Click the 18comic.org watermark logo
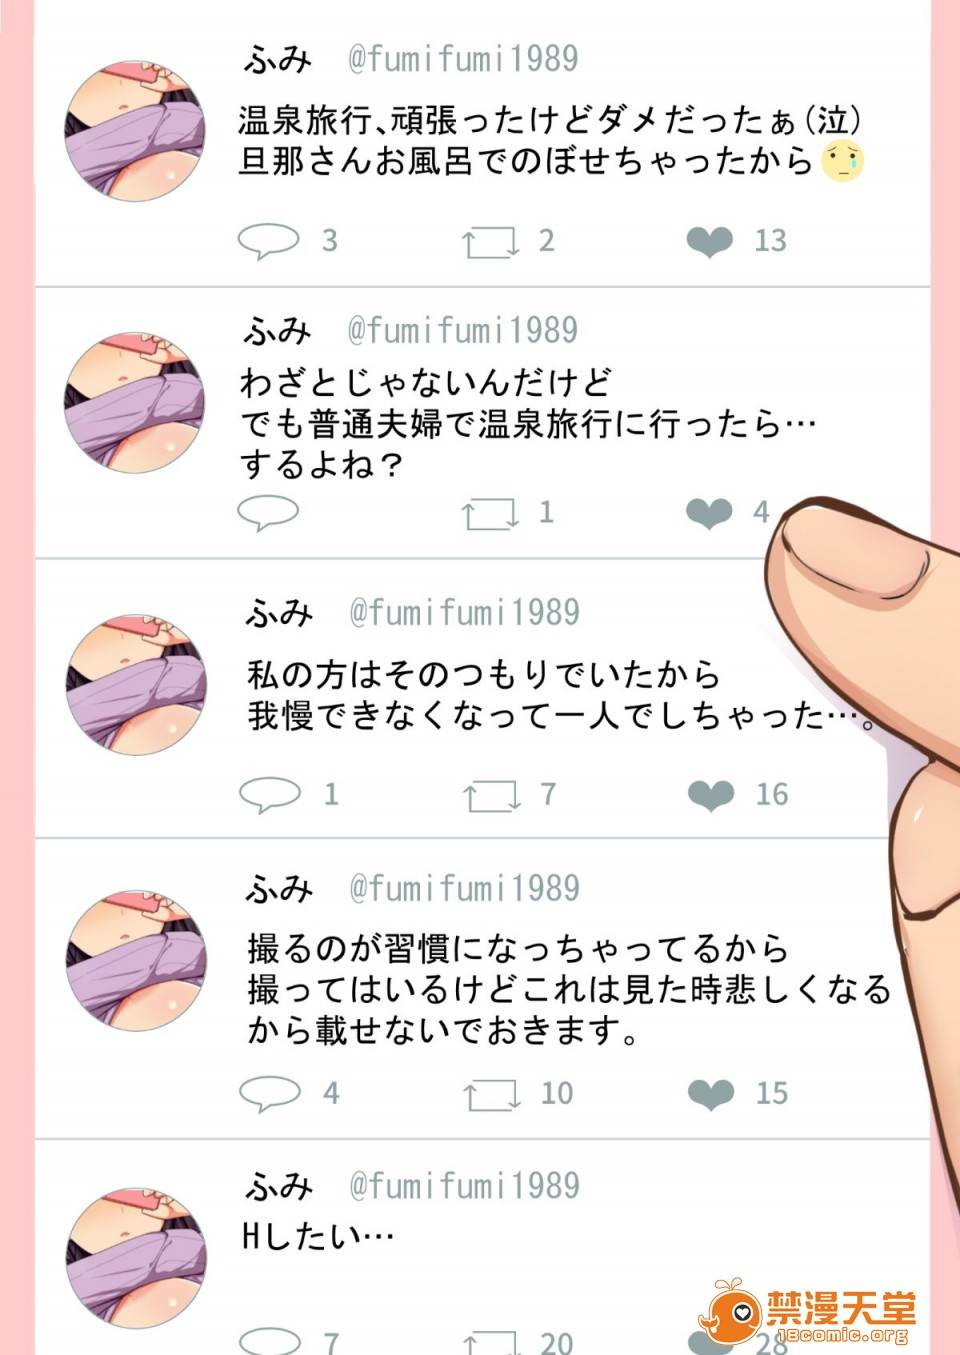The width and height of the screenshot is (960, 1355). [807, 1314]
